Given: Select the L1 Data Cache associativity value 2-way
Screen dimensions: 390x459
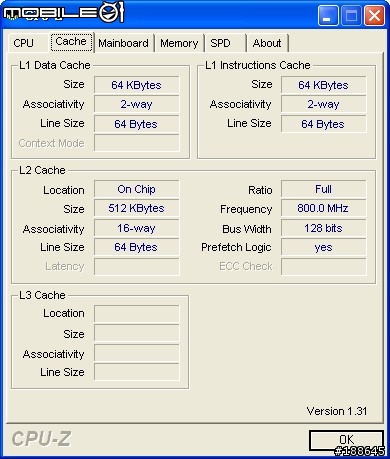Looking at the screenshot, I should 136,104.
